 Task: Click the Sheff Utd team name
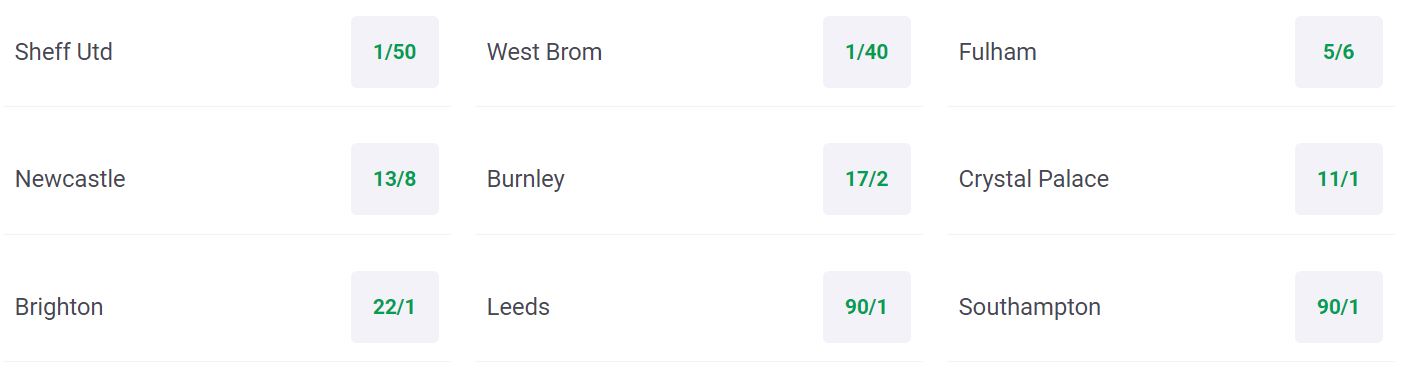pos(64,52)
